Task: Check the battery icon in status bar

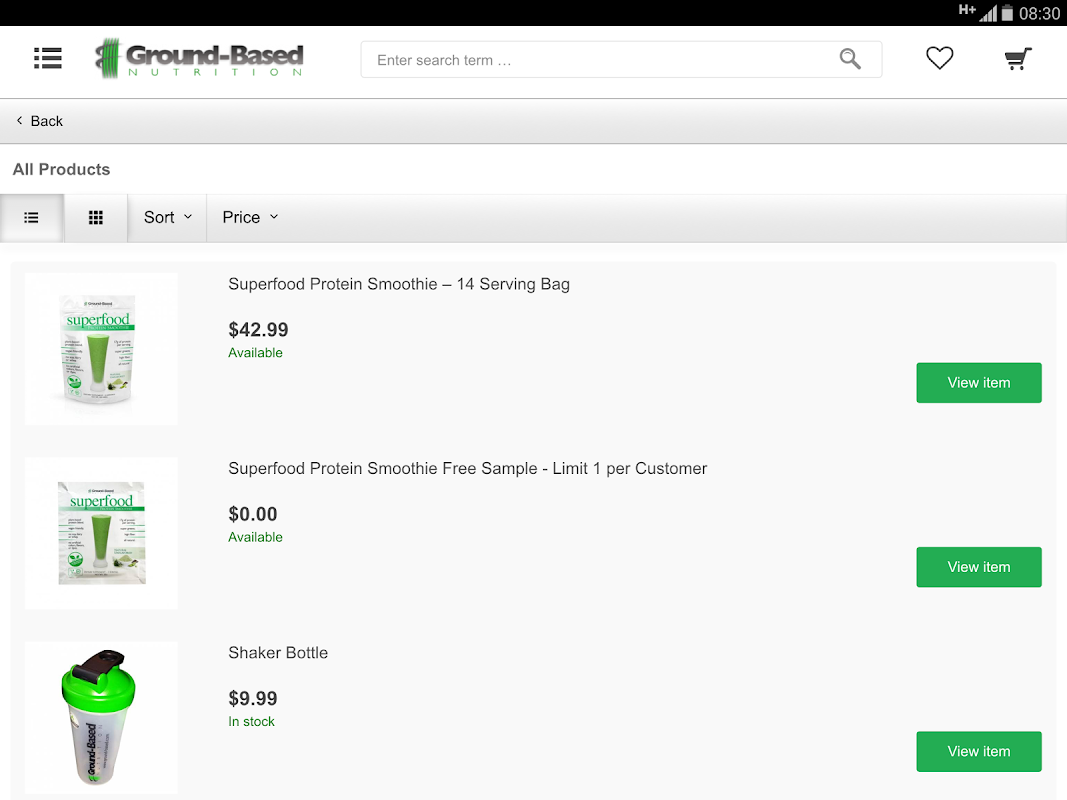Action: tap(1007, 13)
